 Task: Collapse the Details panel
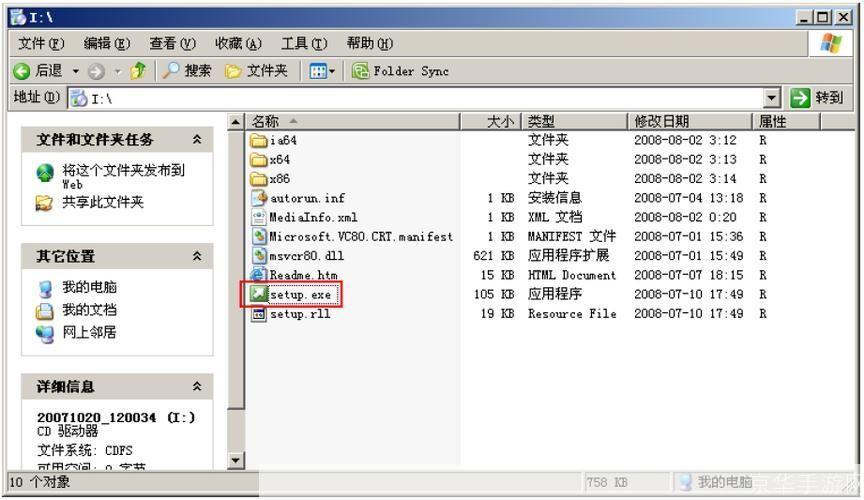tap(196, 386)
